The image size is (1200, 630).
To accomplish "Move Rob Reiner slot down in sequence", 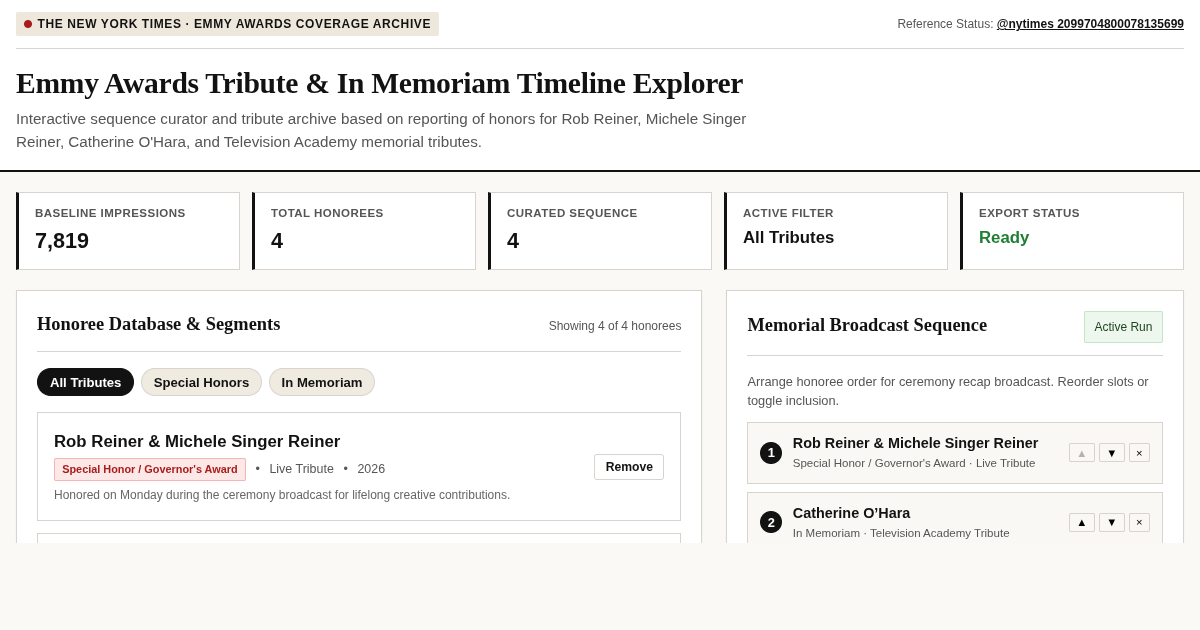I will click(x=1112, y=453).
